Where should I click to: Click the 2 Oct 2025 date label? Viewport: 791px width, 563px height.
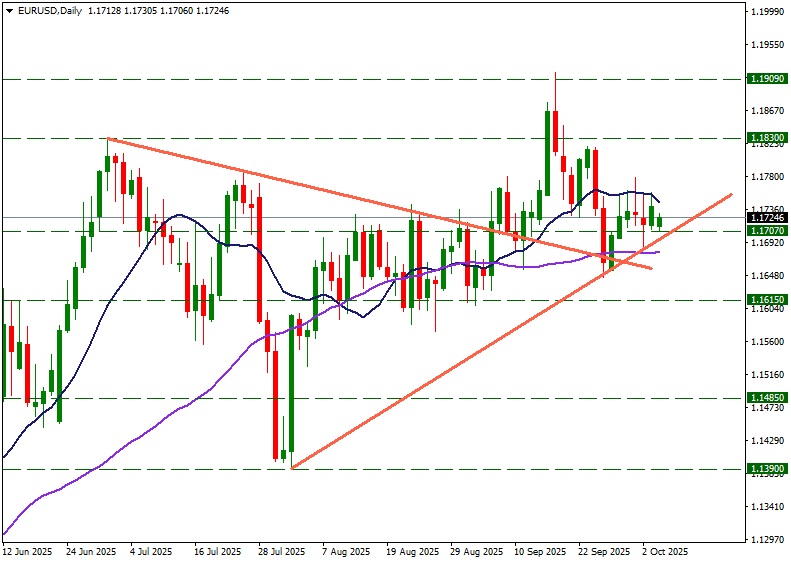coord(664,552)
